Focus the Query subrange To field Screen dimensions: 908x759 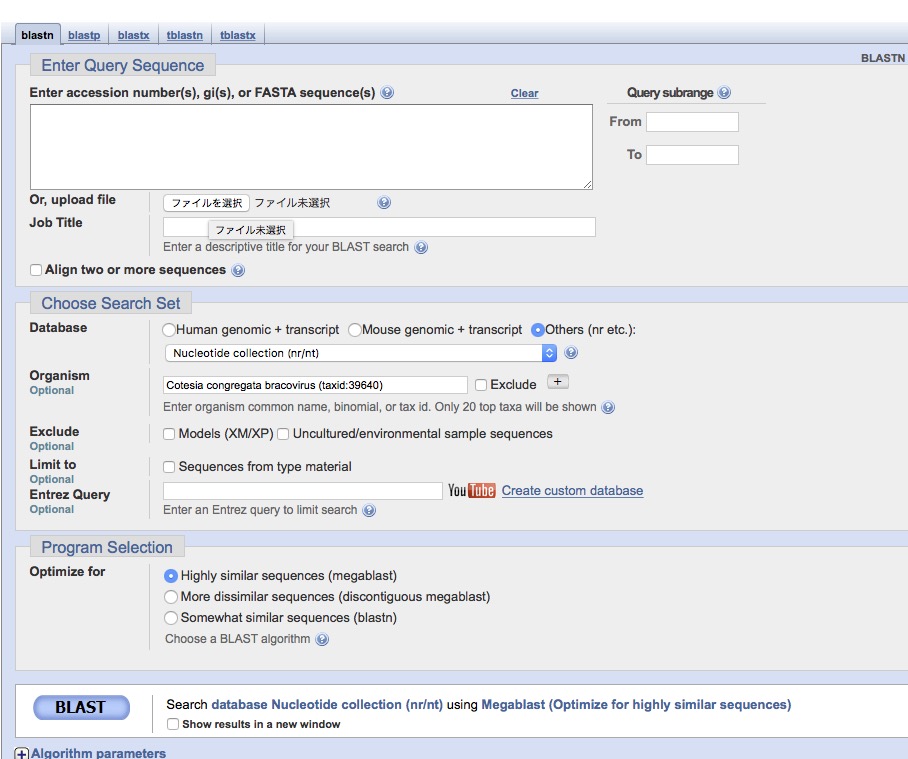coord(692,155)
